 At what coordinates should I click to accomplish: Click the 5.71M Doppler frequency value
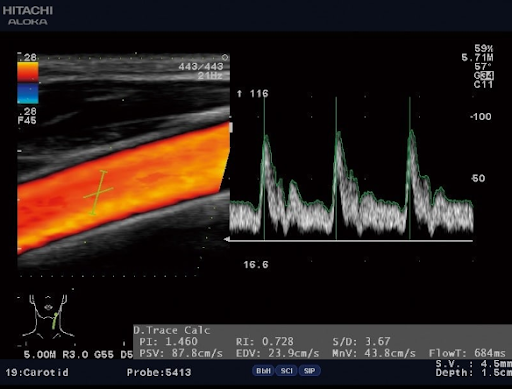point(477,57)
